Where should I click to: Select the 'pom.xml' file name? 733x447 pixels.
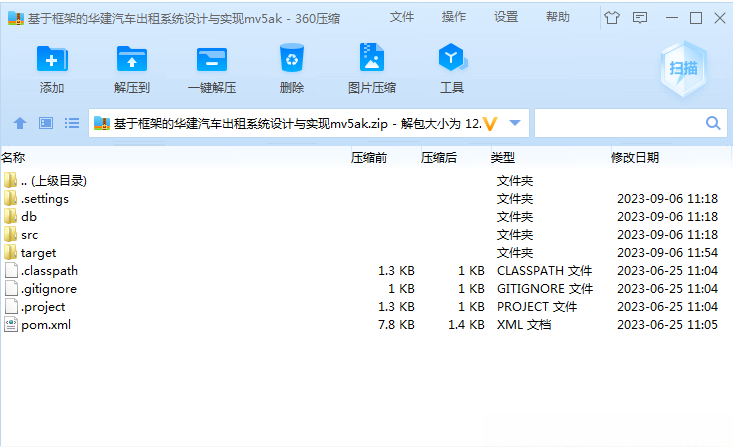[x=46, y=325]
